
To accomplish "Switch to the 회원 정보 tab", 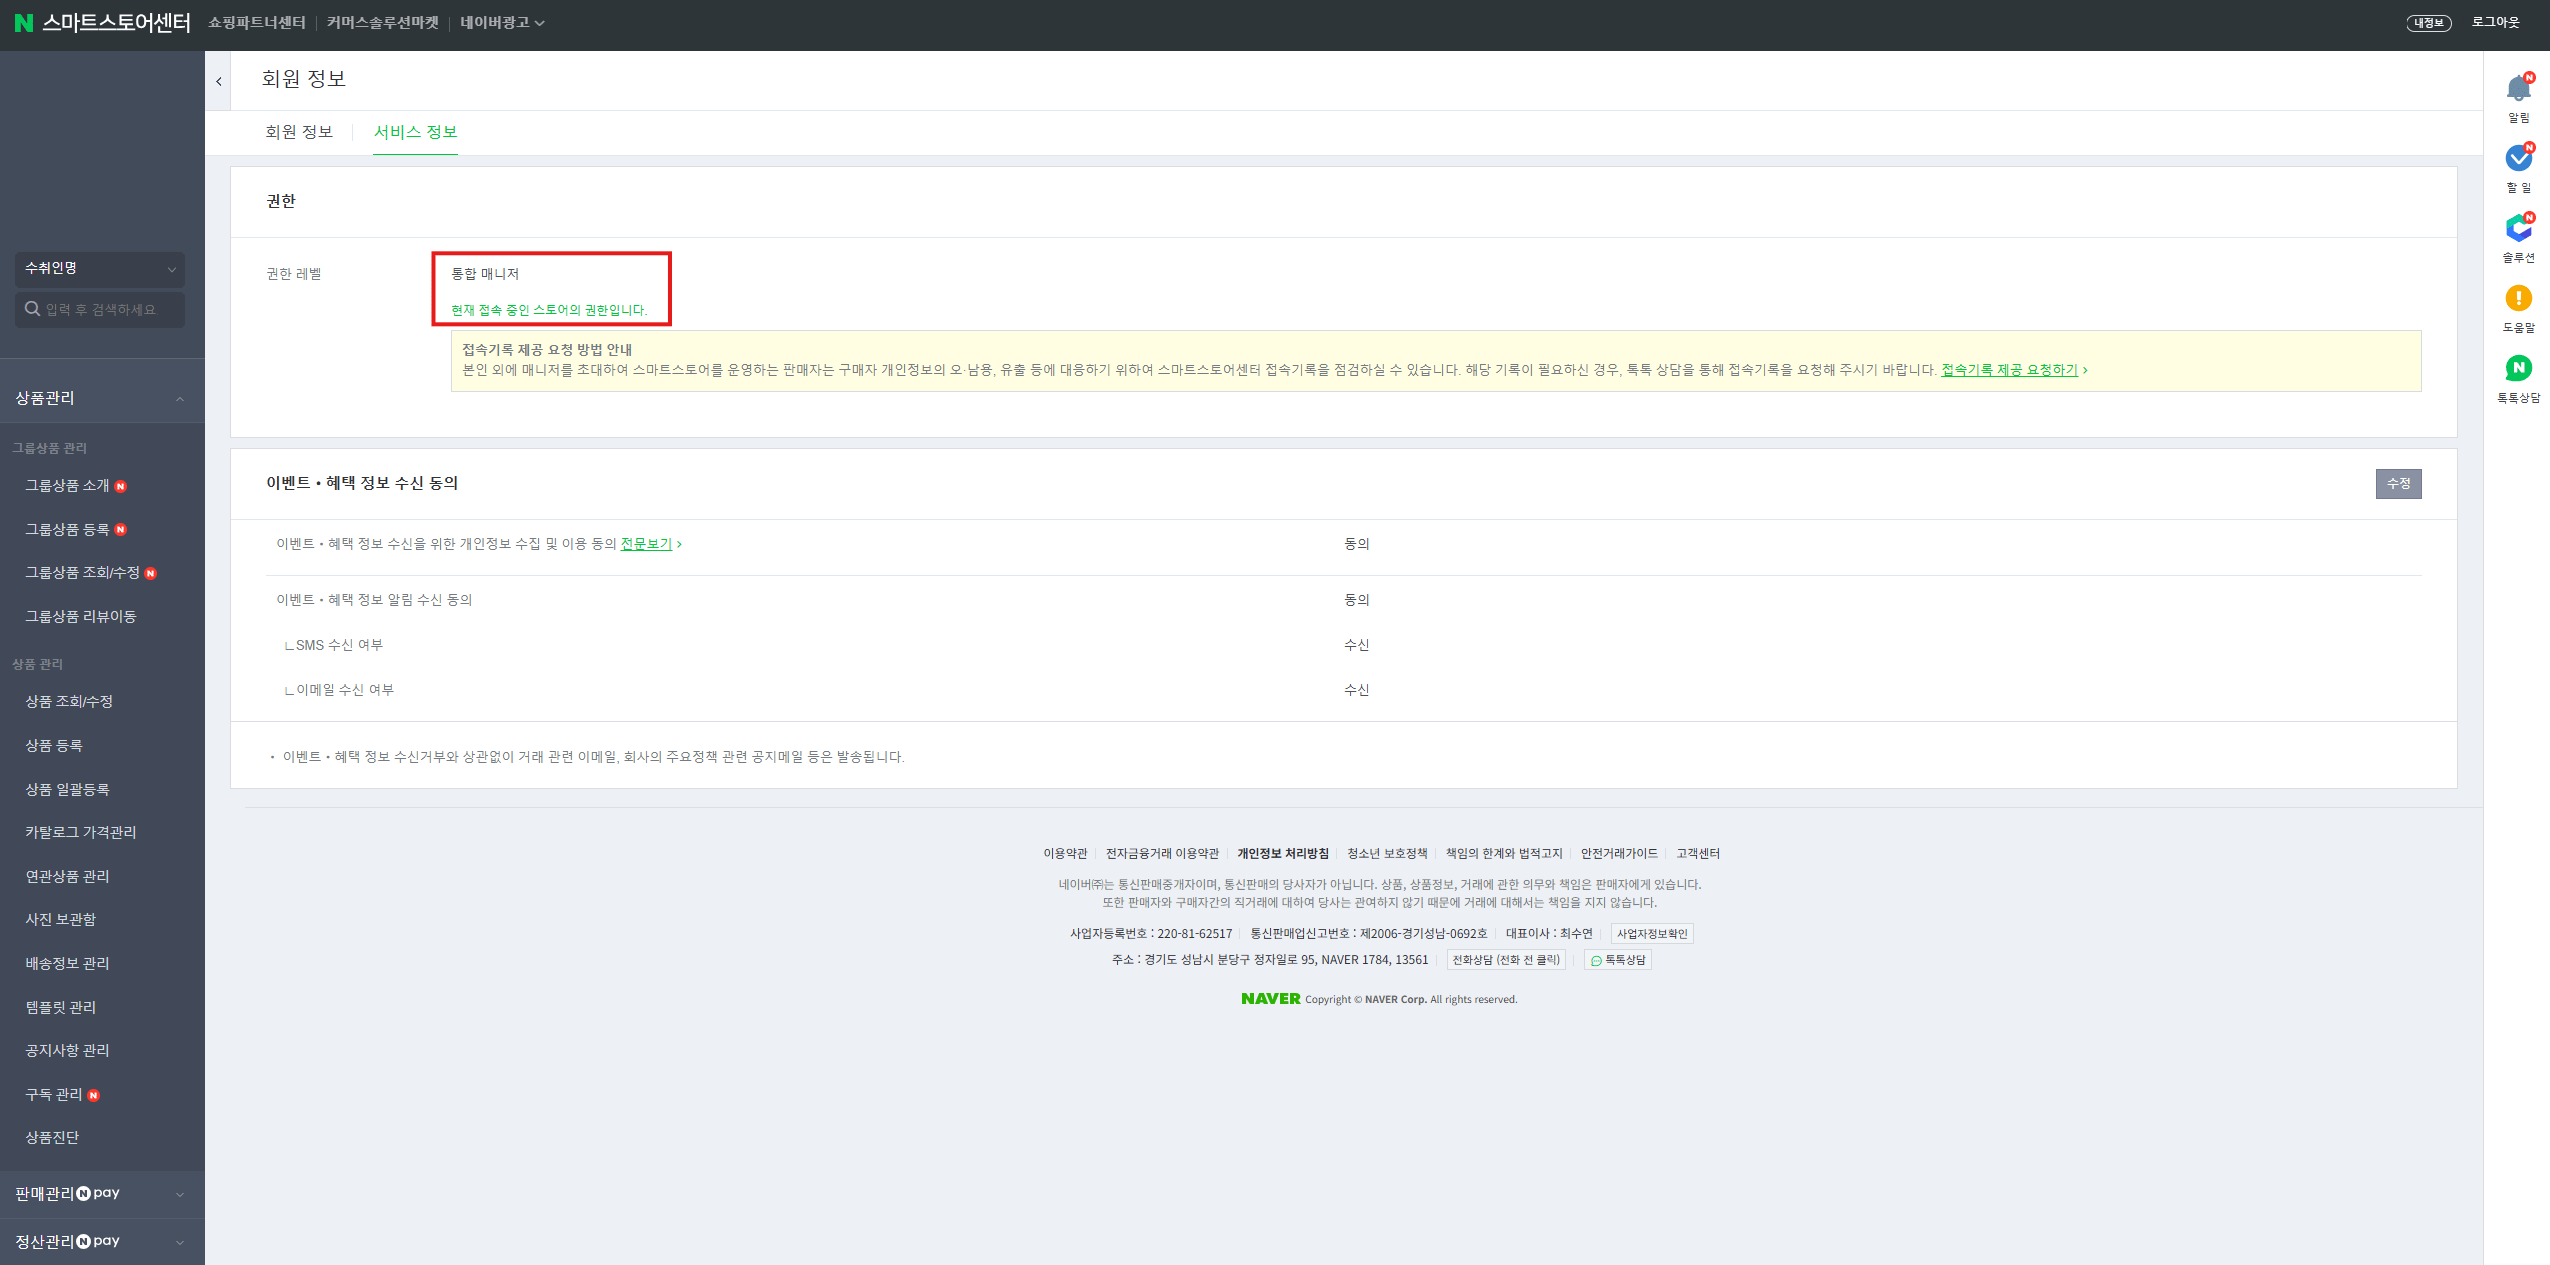I will [299, 132].
